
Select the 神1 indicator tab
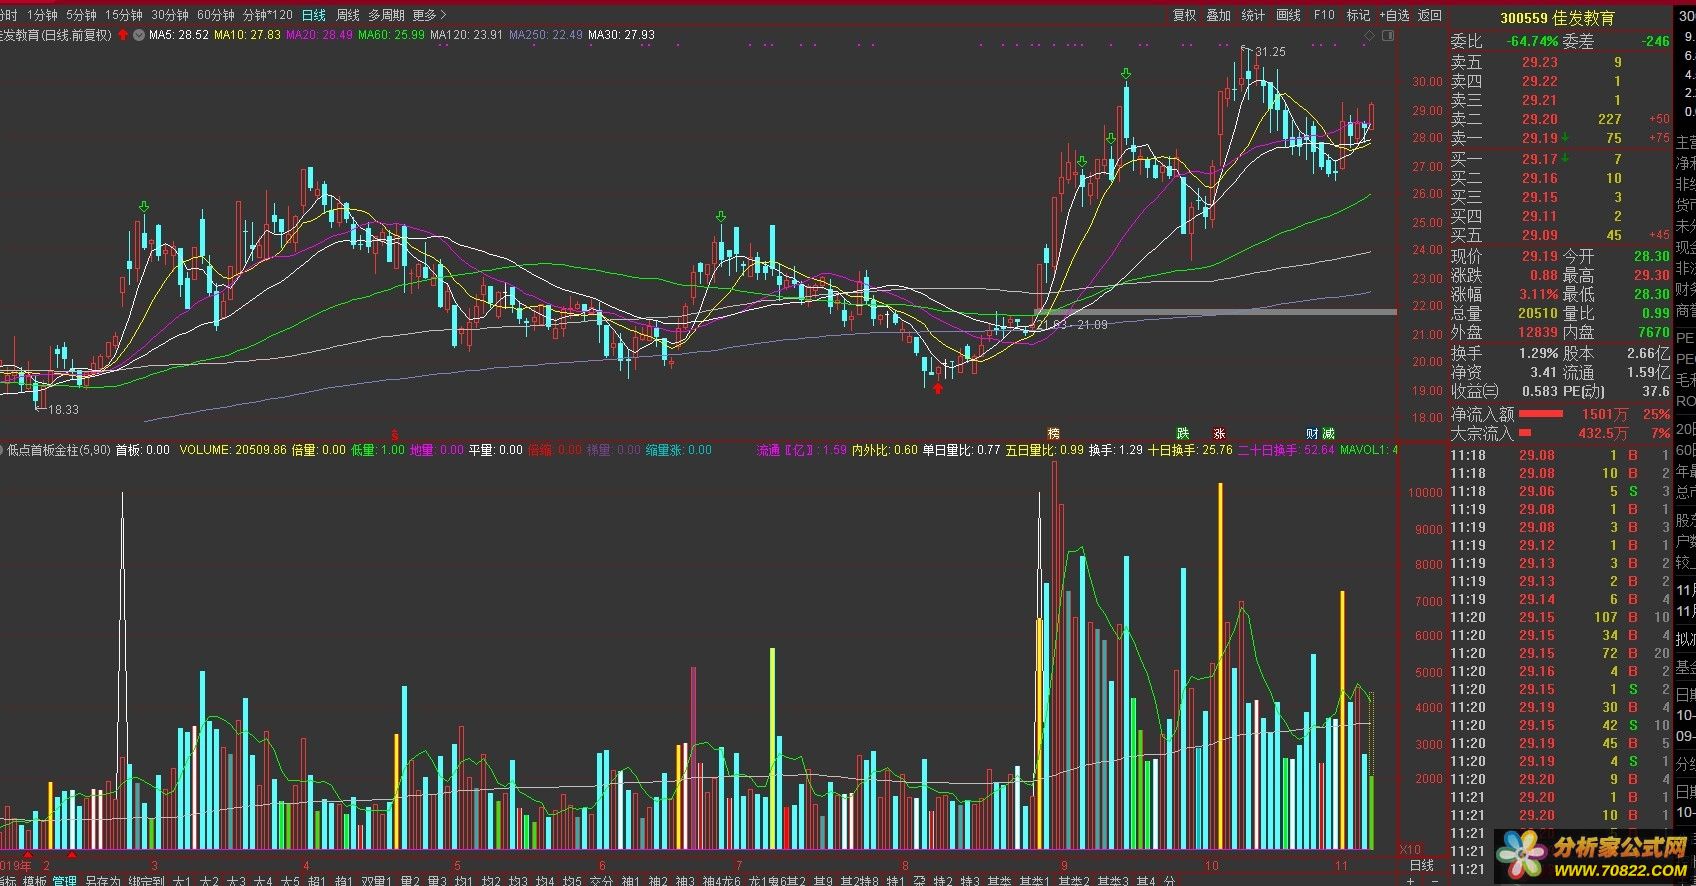(631, 881)
